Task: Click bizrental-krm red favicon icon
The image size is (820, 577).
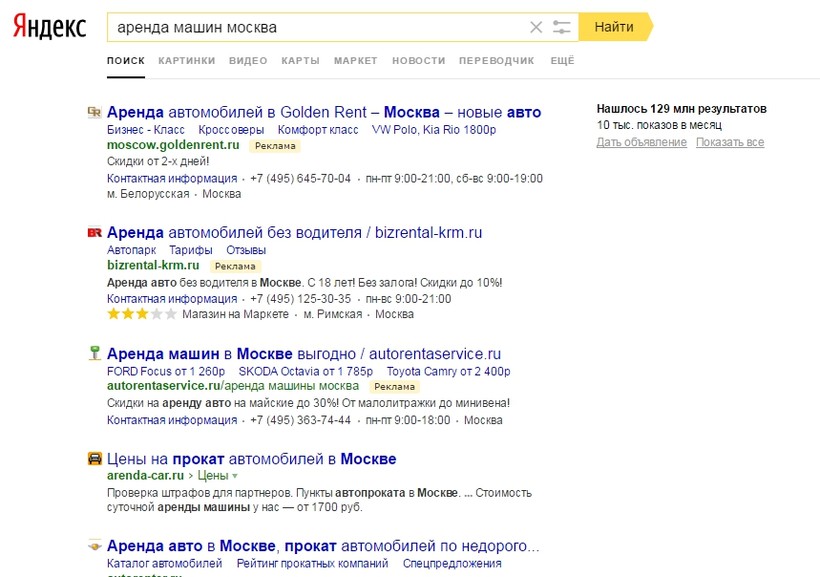Action: (x=94, y=233)
